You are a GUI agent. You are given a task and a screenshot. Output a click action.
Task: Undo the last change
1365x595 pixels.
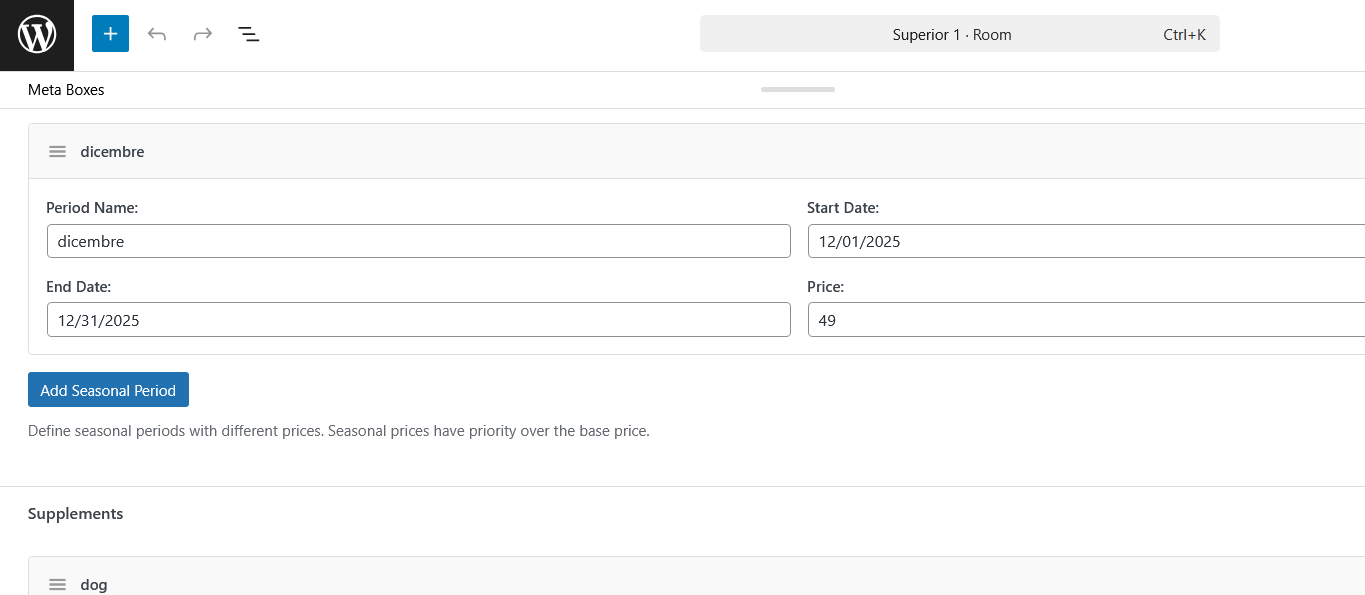(x=157, y=34)
